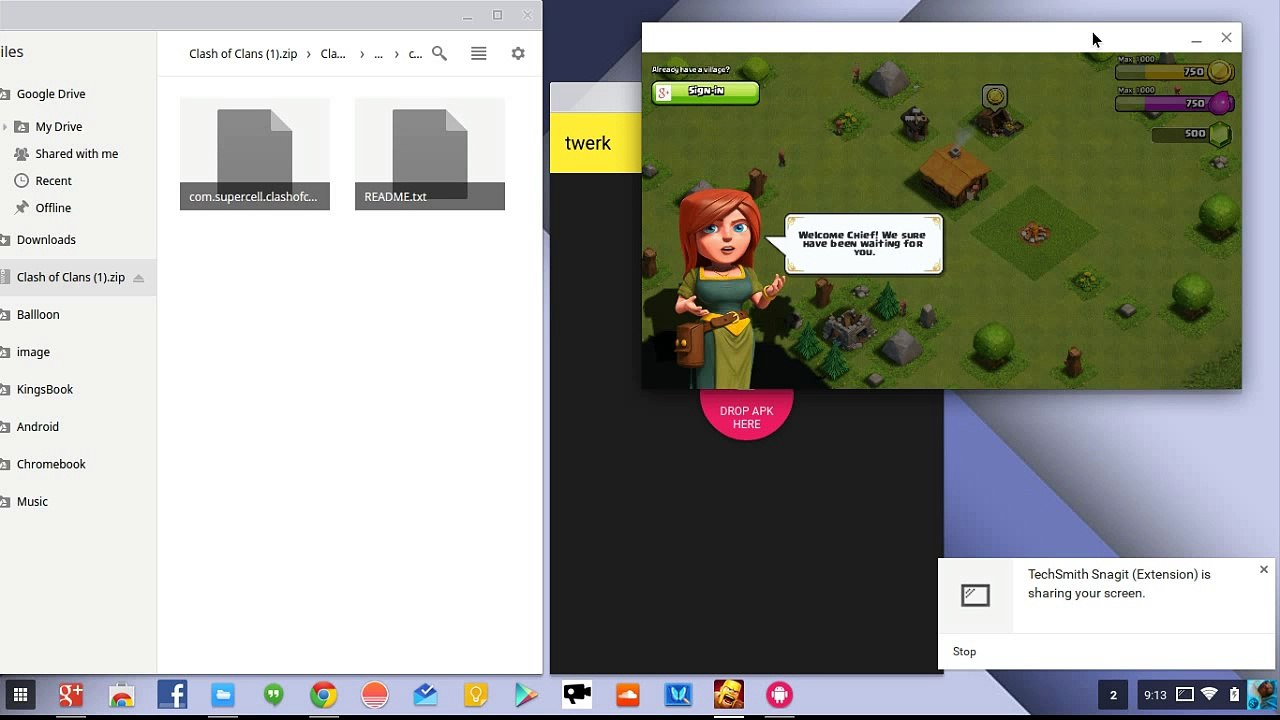Expand the My Drive folder tree
This screenshot has width=1280, height=720.
click(5, 127)
